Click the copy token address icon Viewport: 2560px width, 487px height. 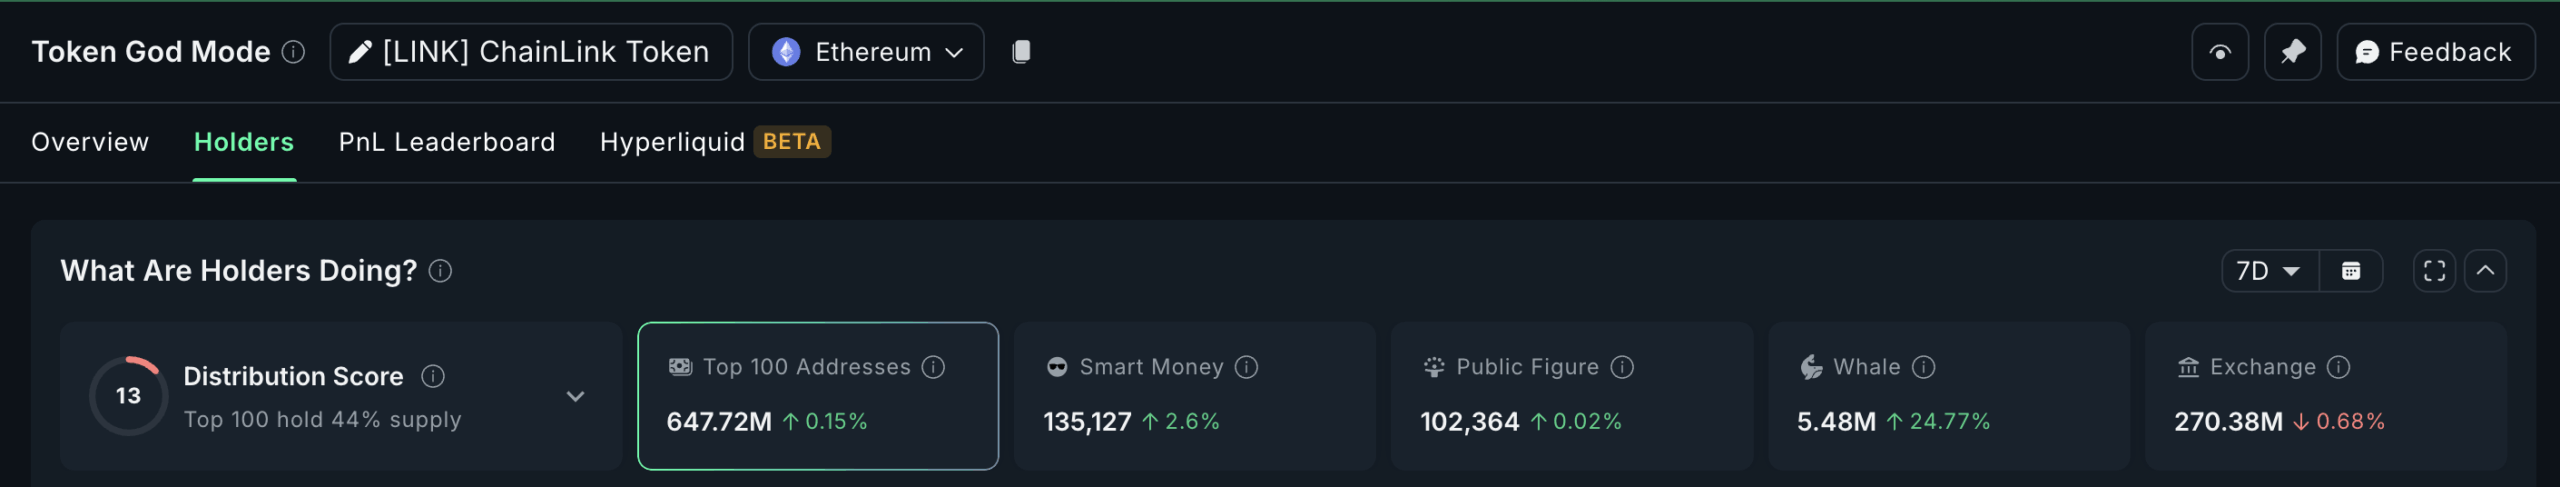click(x=1021, y=52)
